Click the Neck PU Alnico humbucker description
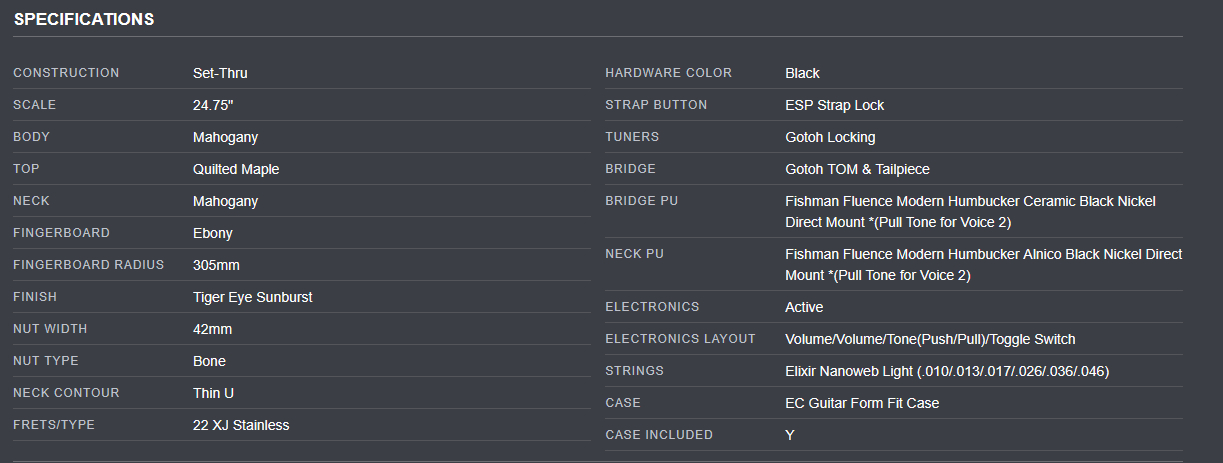The width and height of the screenshot is (1223, 463). pyautogui.click(x=984, y=264)
